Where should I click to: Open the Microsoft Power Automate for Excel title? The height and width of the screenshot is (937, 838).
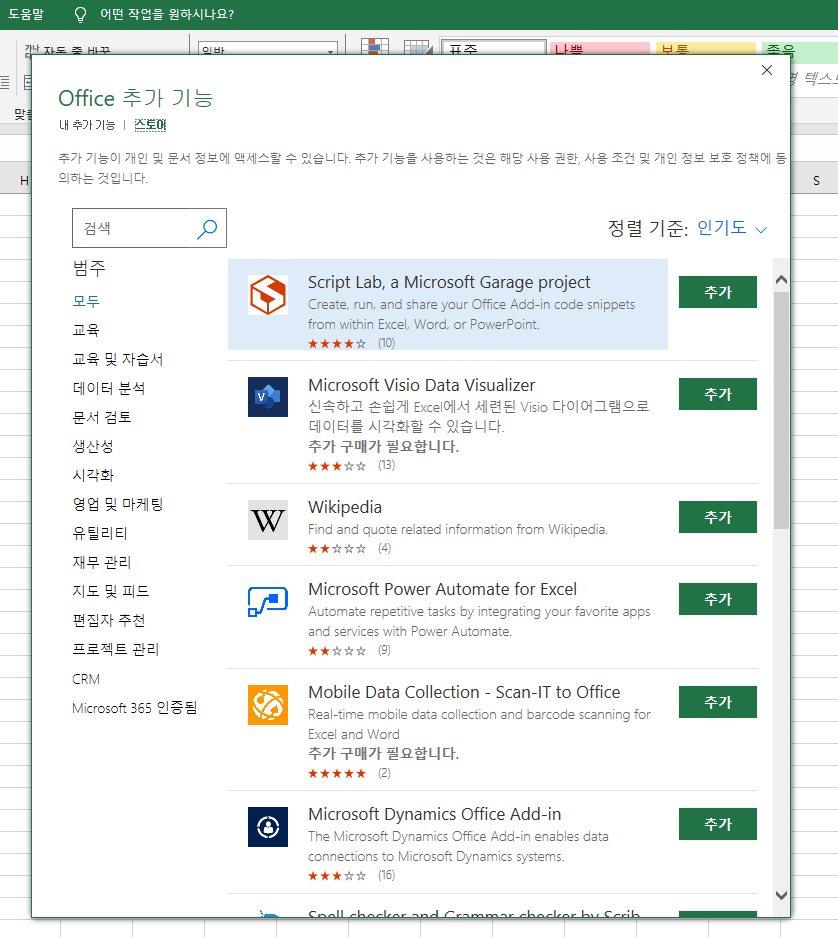[x=442, y=589]
